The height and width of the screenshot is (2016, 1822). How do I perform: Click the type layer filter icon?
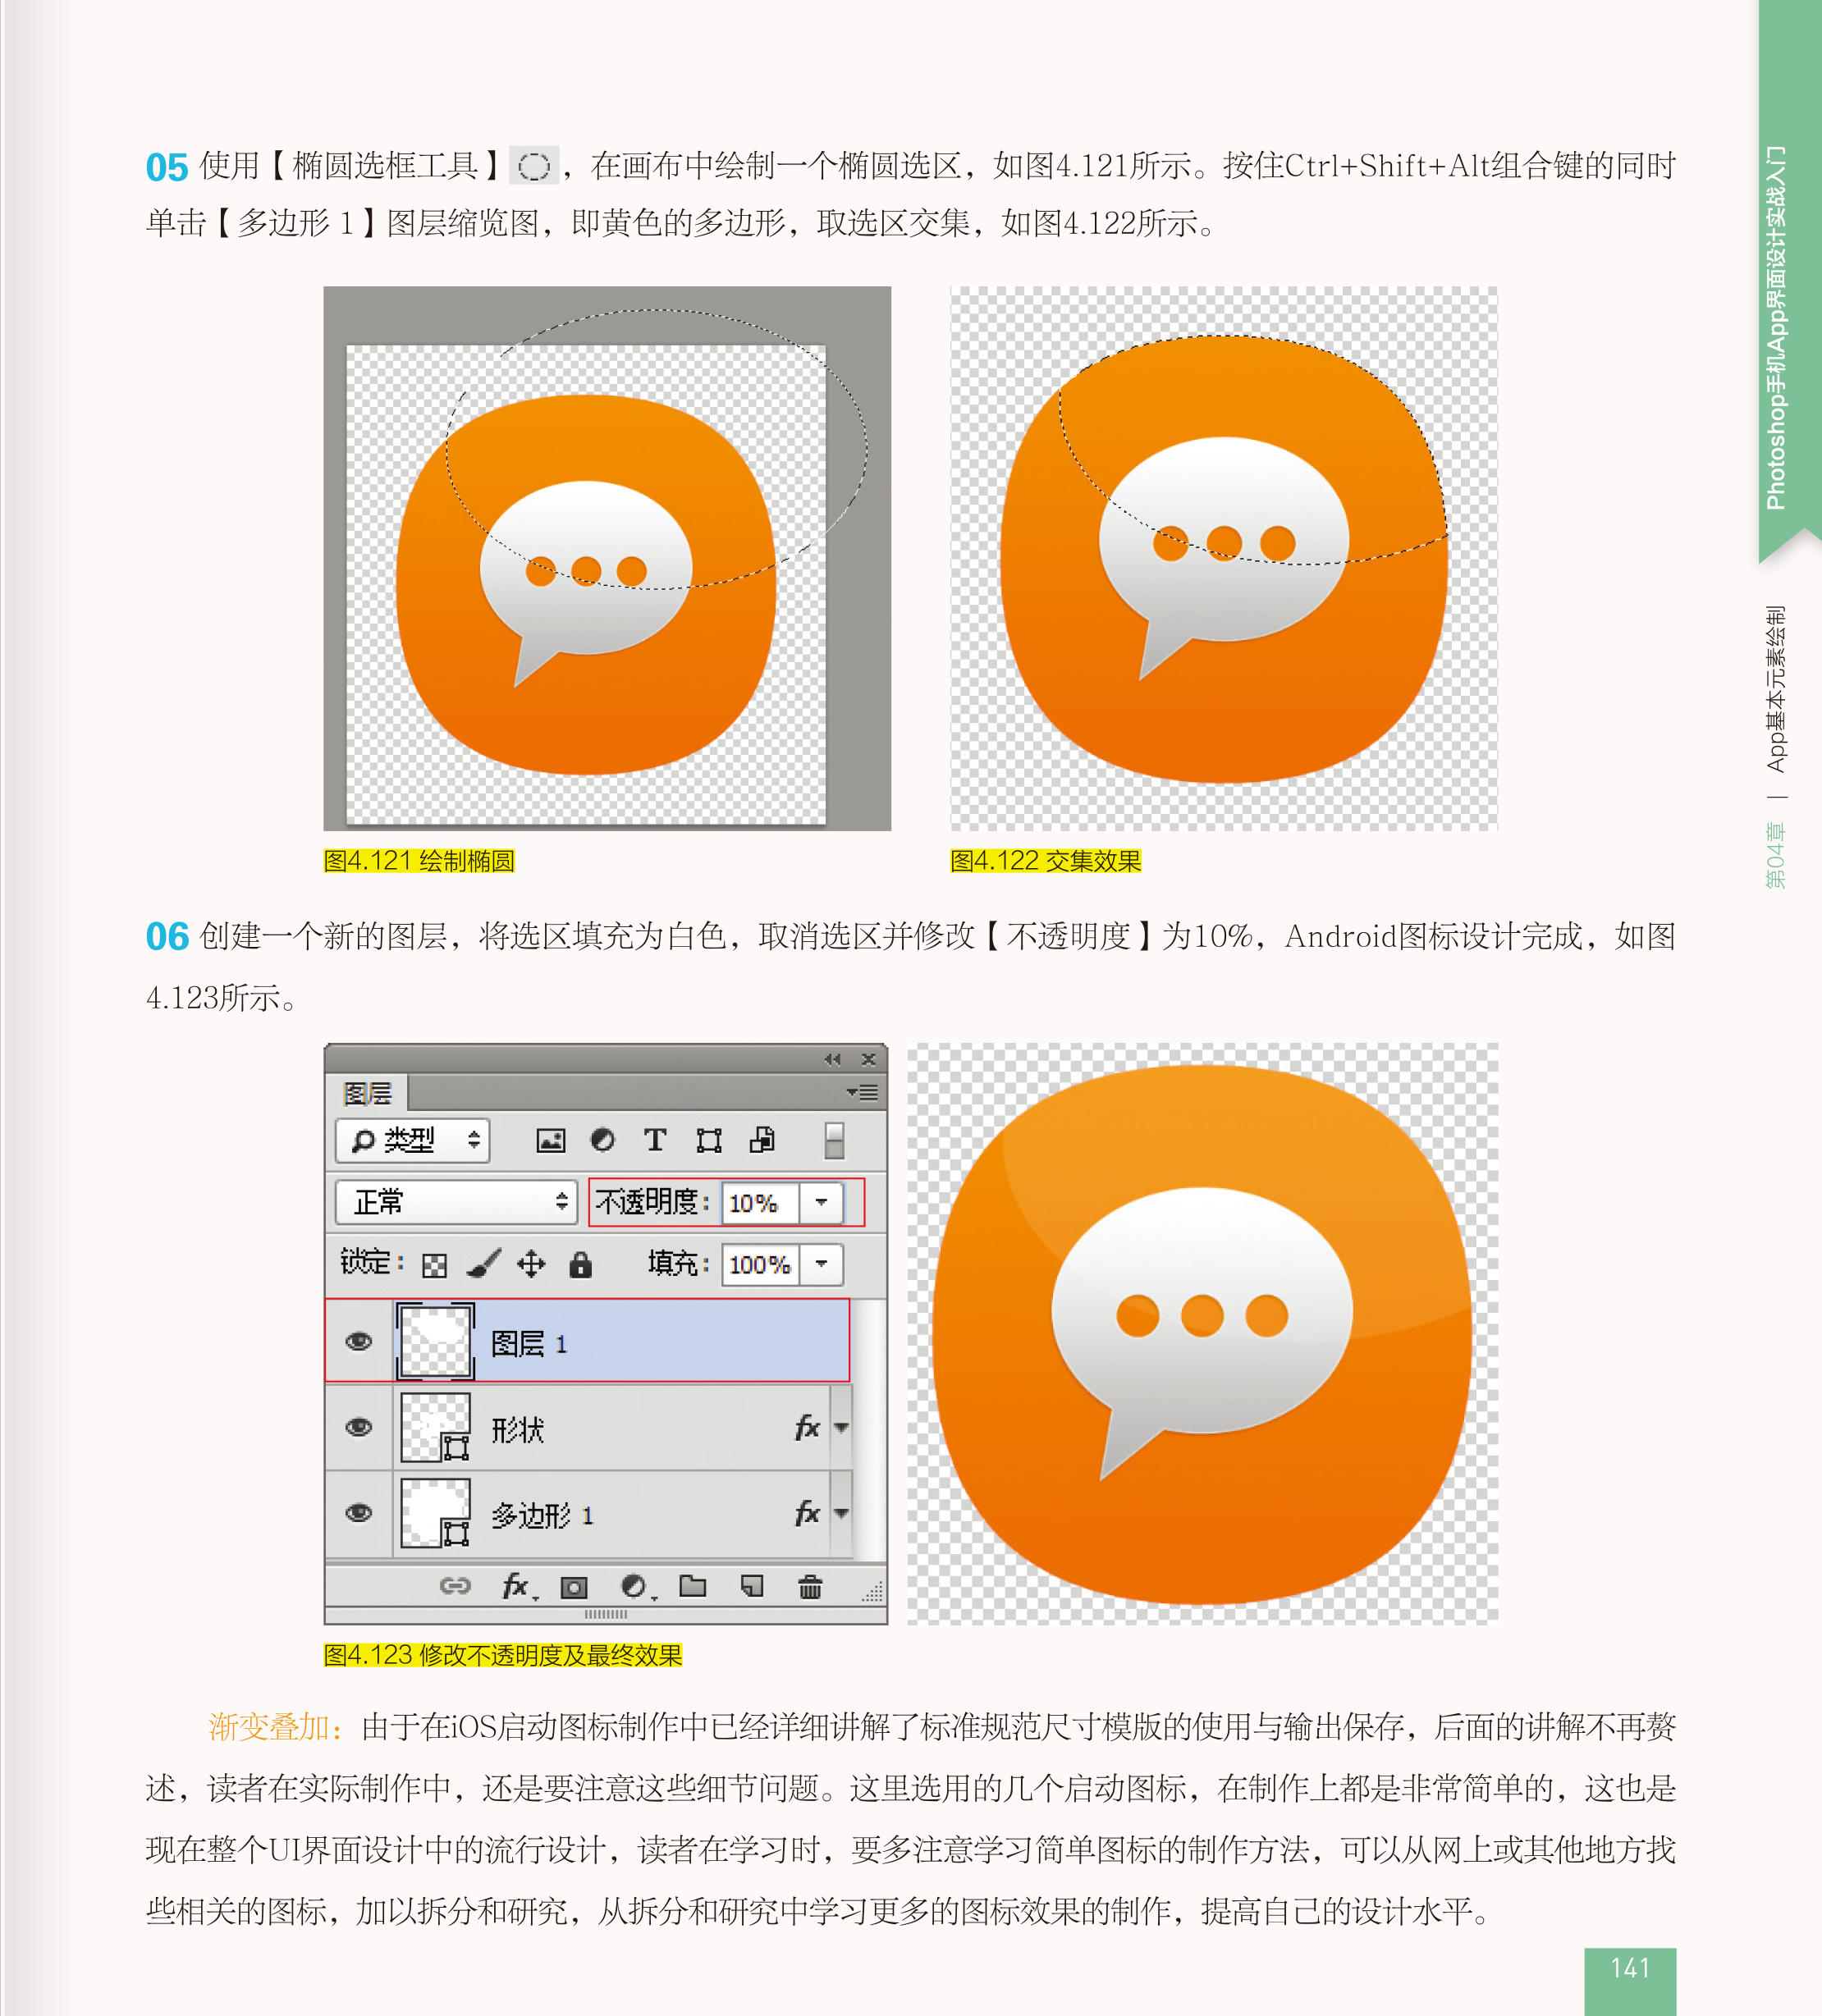(655, 1140)
